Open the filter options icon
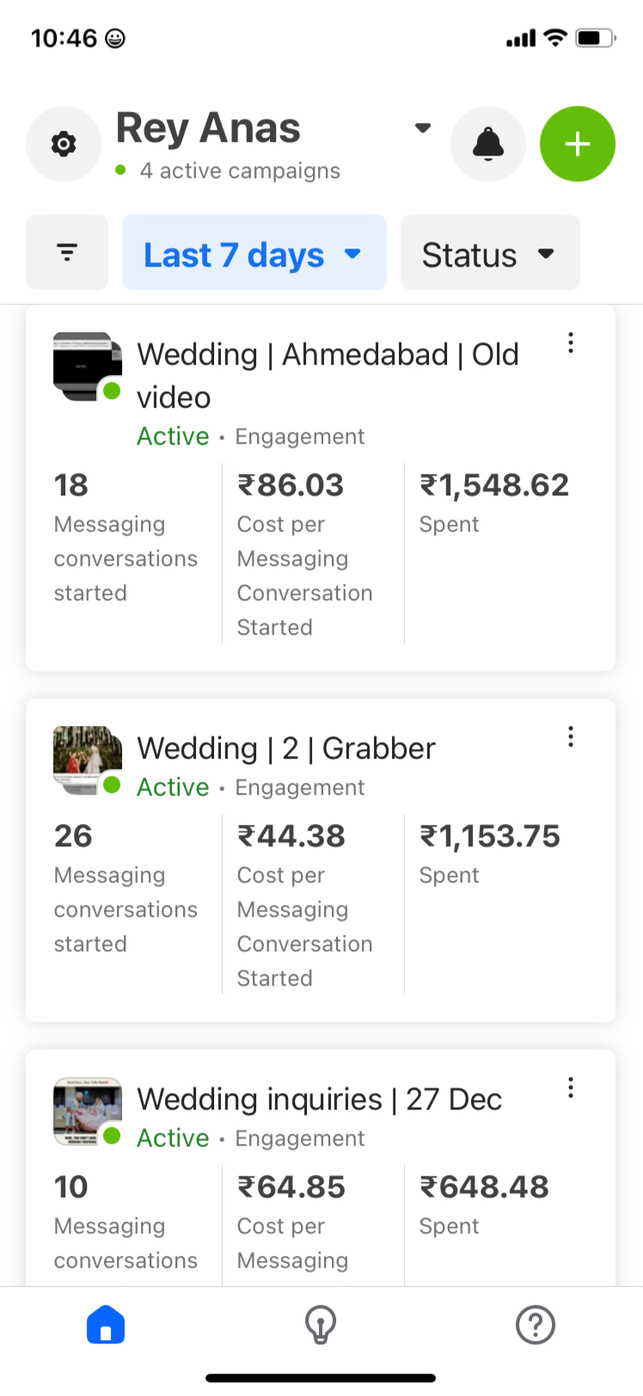Viewport: 643px width, 1396px height. (67, 252)
